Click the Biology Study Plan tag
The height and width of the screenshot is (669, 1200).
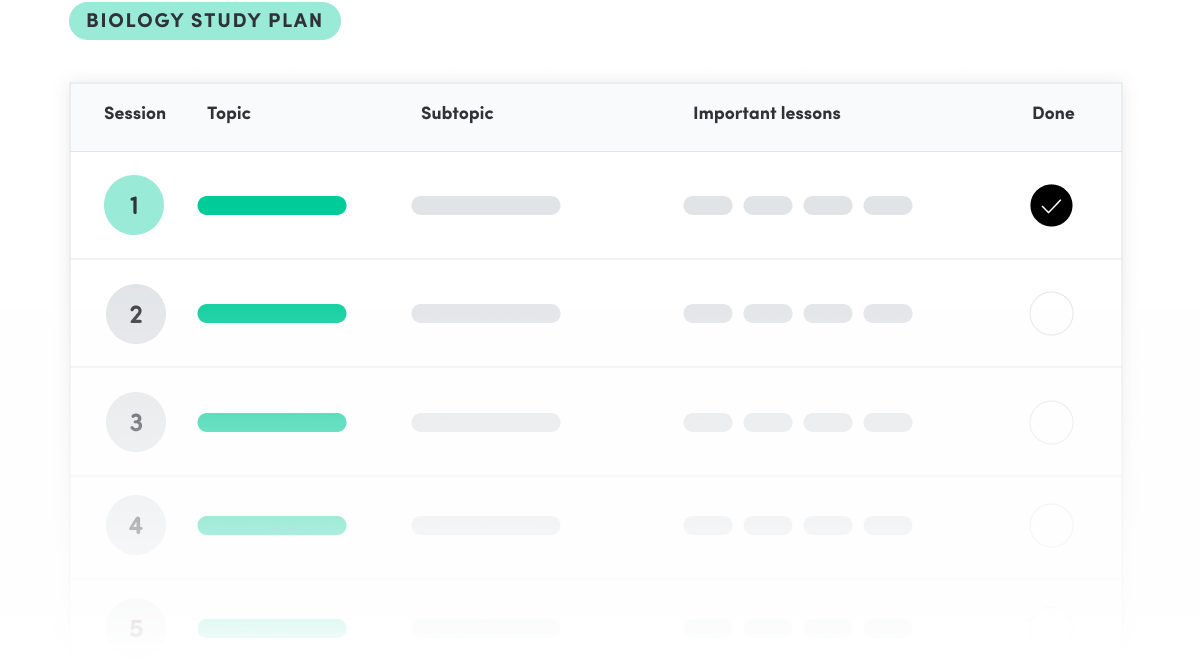pyautogui.click(x=205, y=21)
